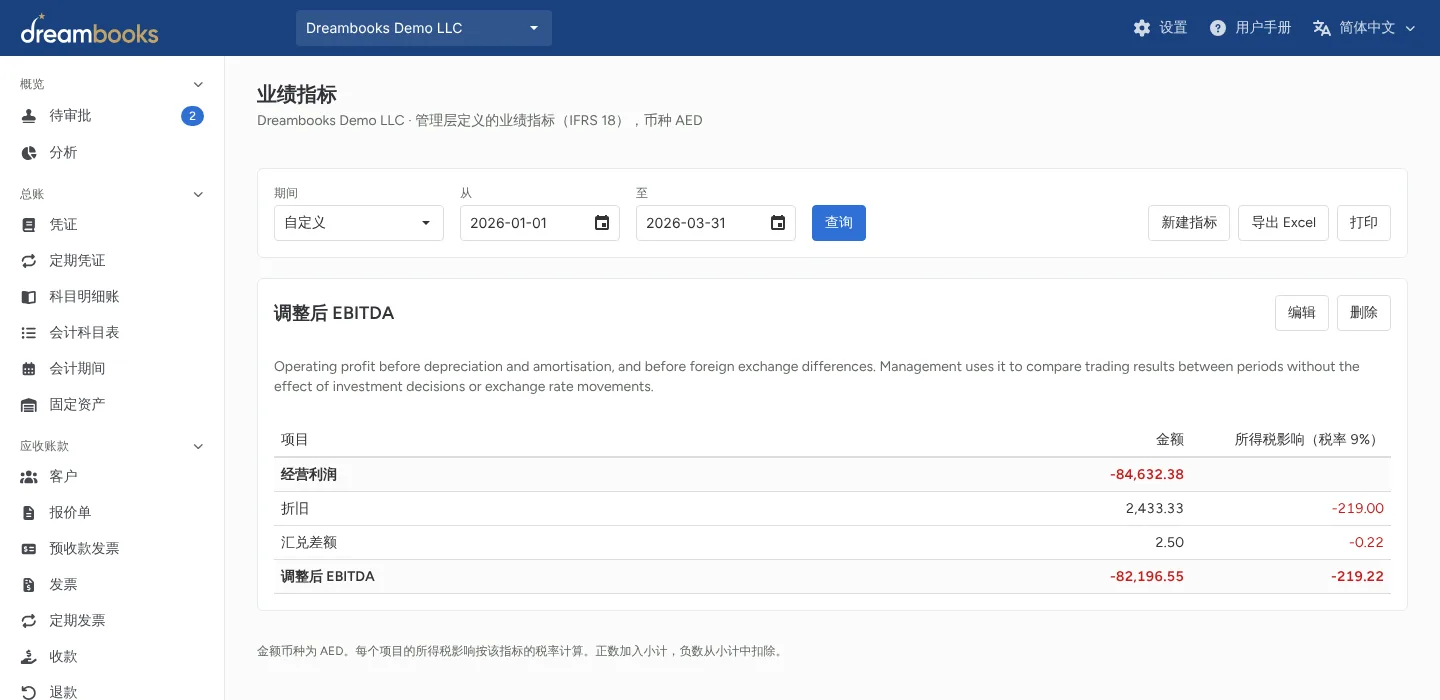
Task: Click the 至 end date field
Action: pos(716,223)
